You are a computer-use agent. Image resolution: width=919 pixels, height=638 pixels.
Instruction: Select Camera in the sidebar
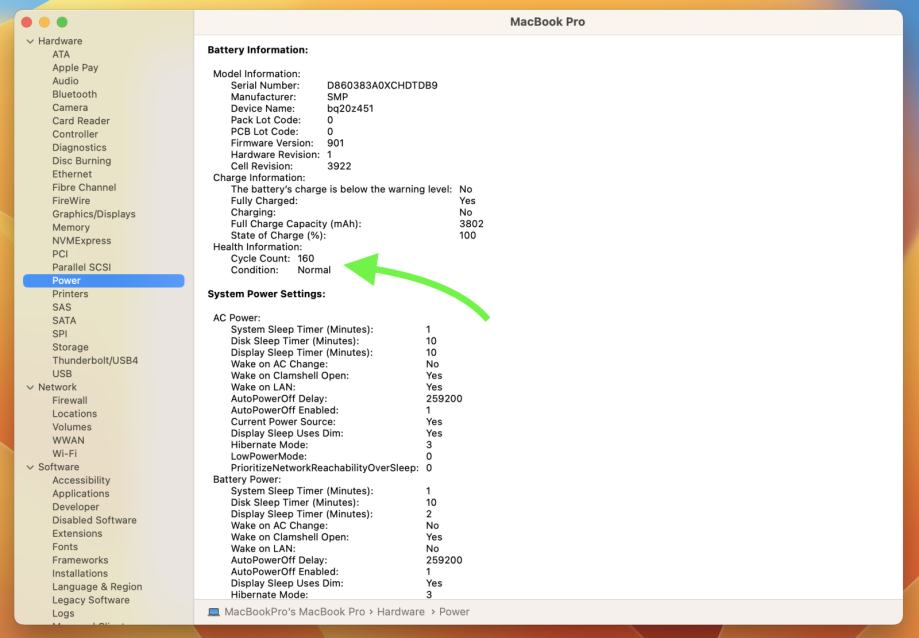click(70, 108)
